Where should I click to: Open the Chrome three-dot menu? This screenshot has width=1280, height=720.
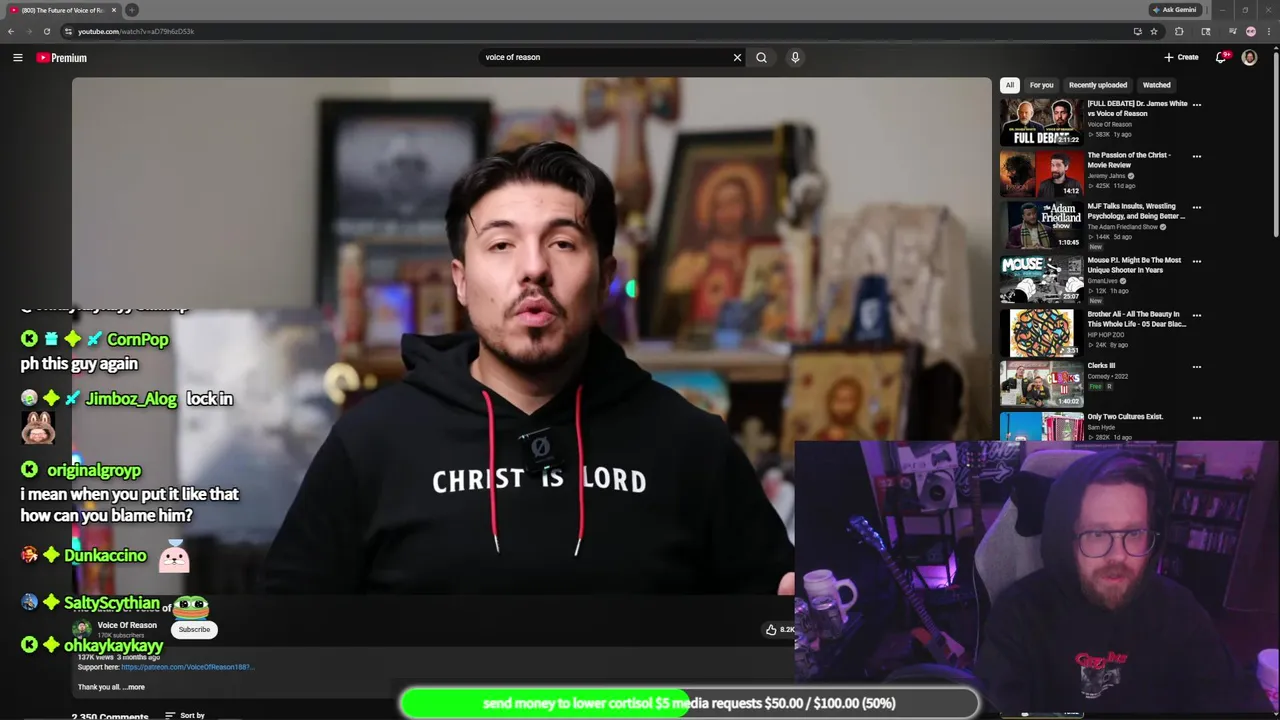pos(1268,31)
